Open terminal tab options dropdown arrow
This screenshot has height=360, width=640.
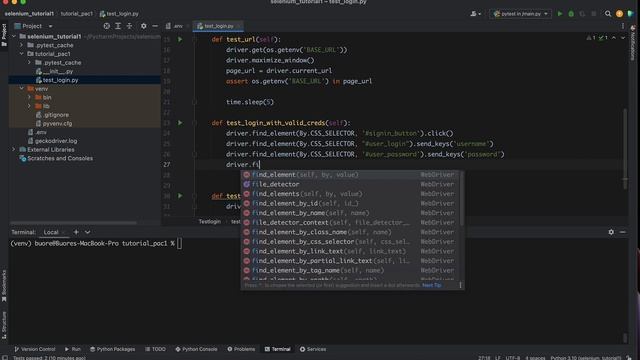[87, 232]
